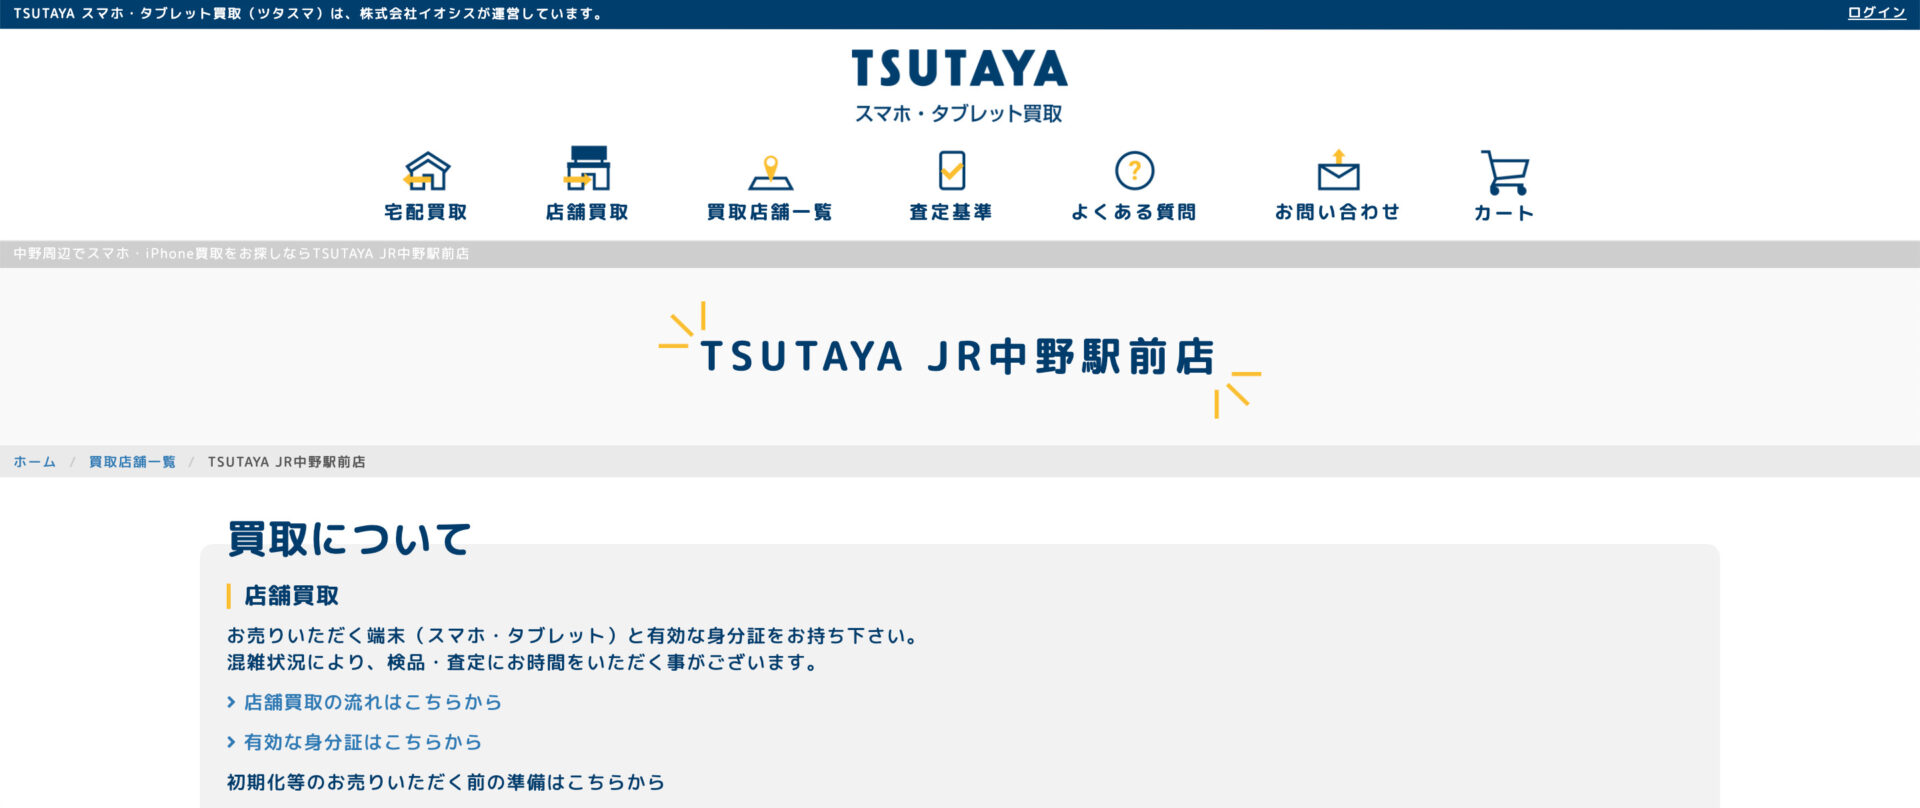Click 初期化等のお売りいただく前の準備はこちらから text

[446, 782]
